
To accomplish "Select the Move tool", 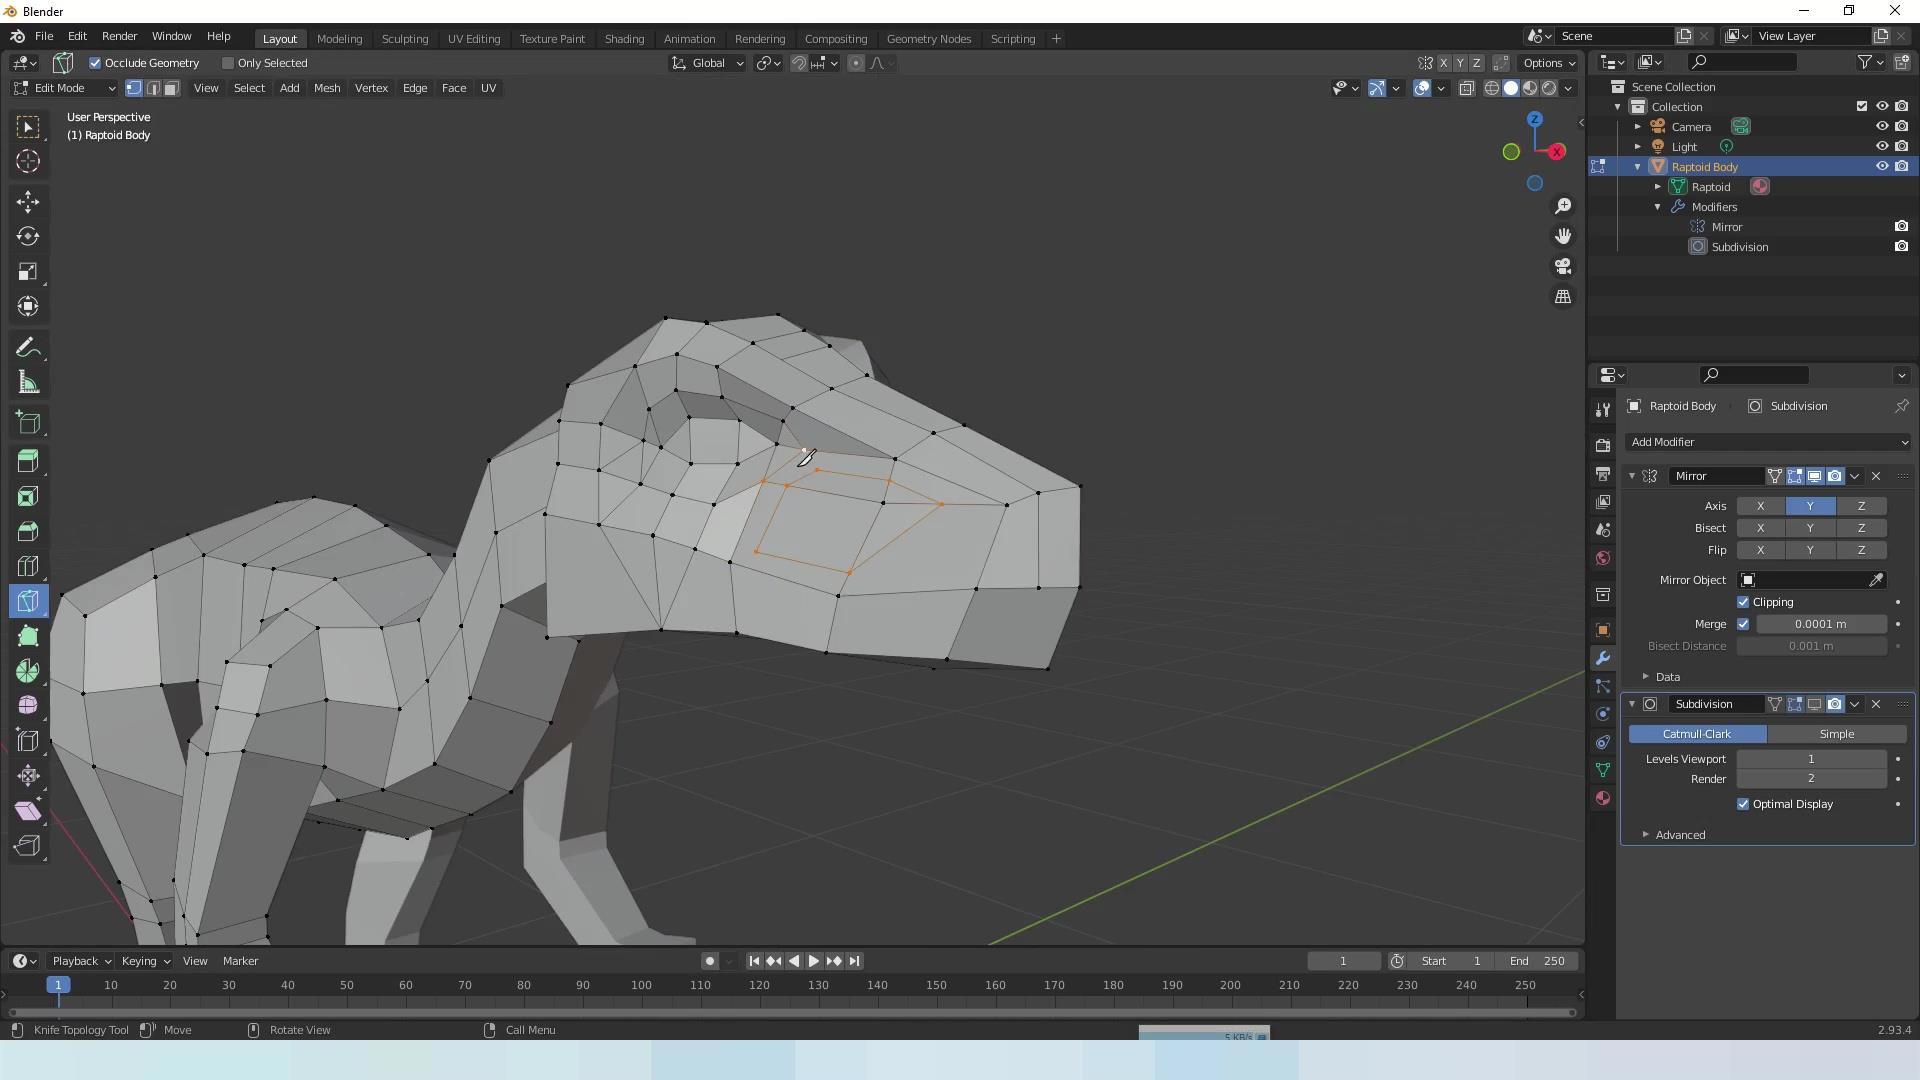I will pos(28,202).
